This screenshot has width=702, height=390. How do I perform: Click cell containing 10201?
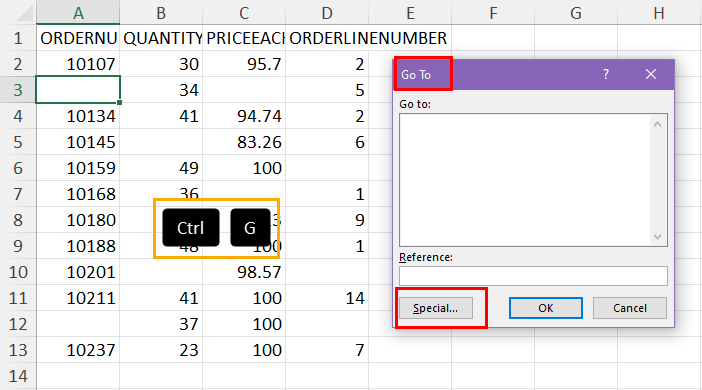click(x=78, y=272)
